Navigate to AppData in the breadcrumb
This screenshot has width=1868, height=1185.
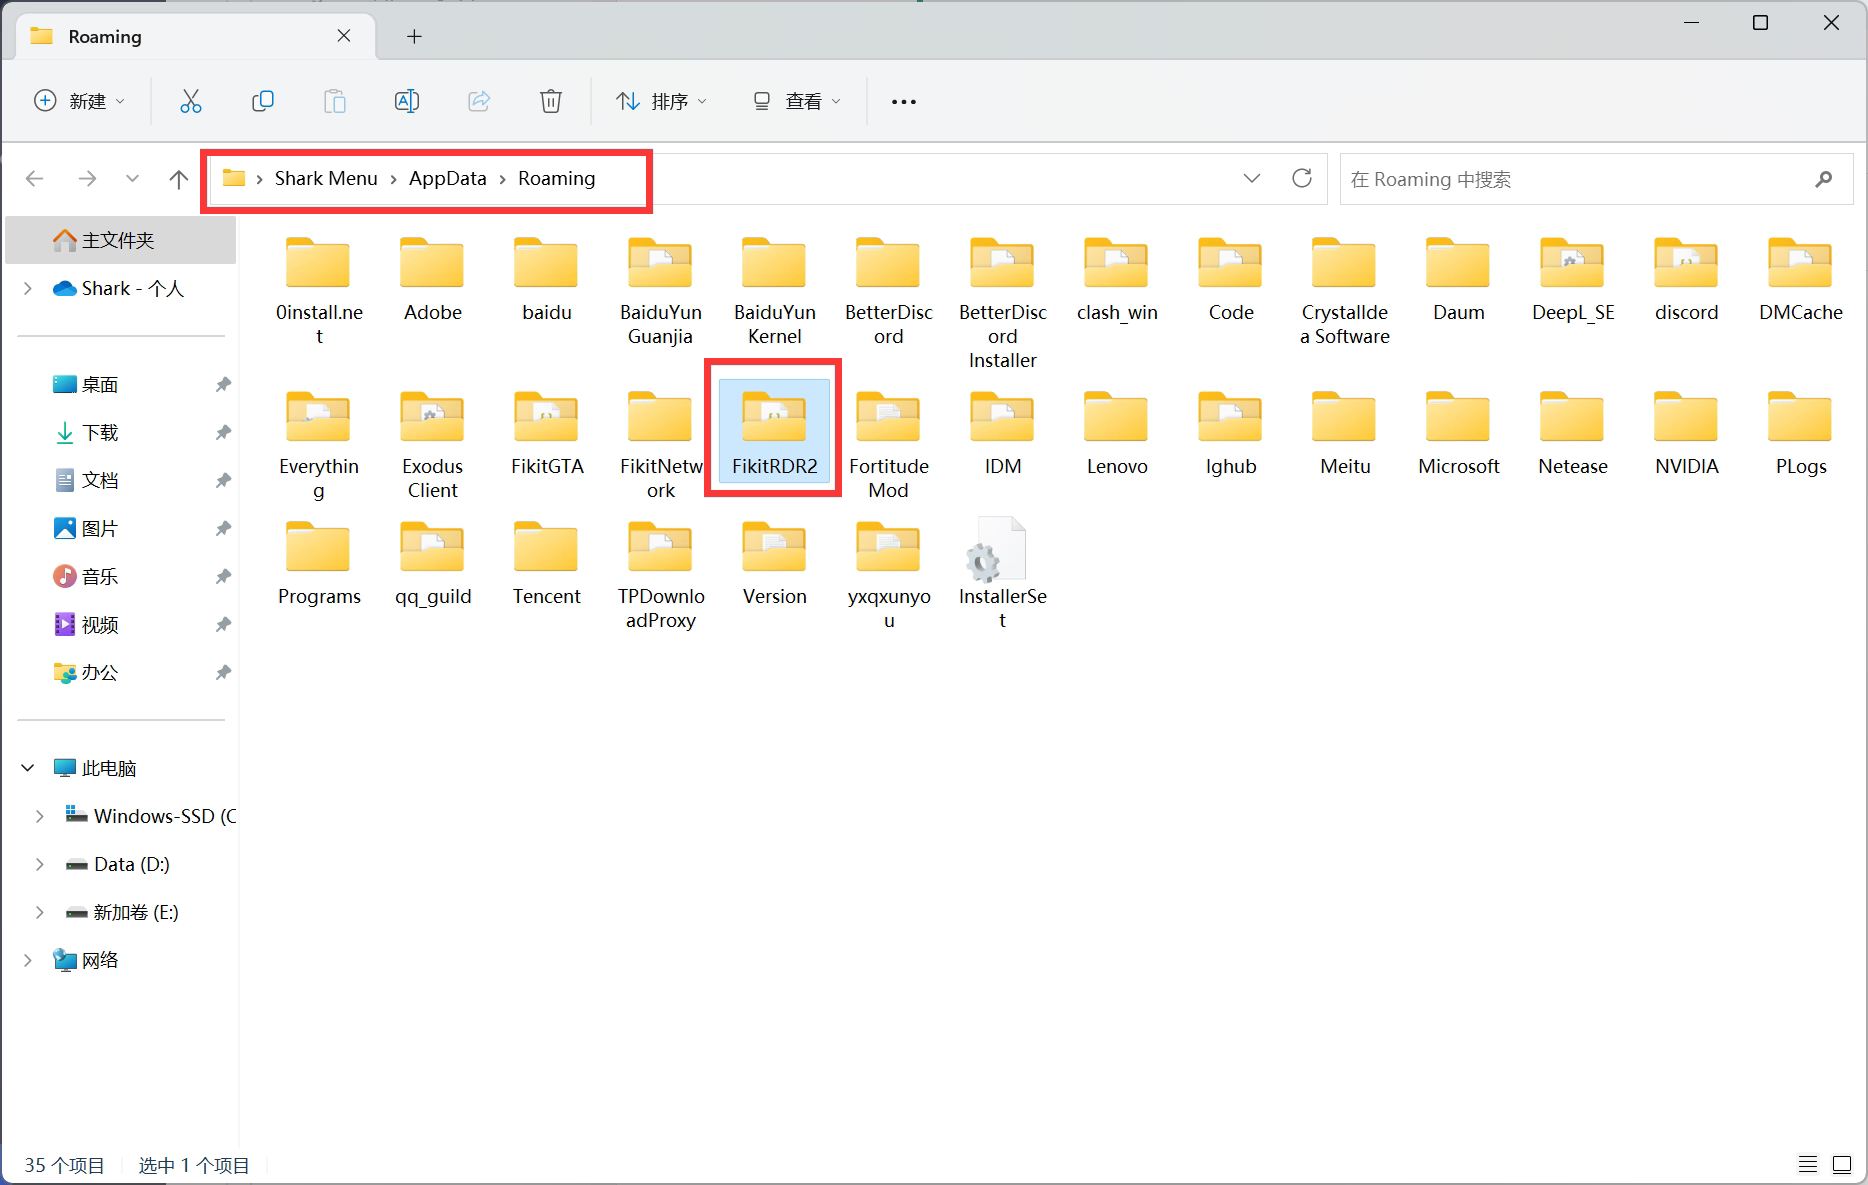[x=447, y=178]
